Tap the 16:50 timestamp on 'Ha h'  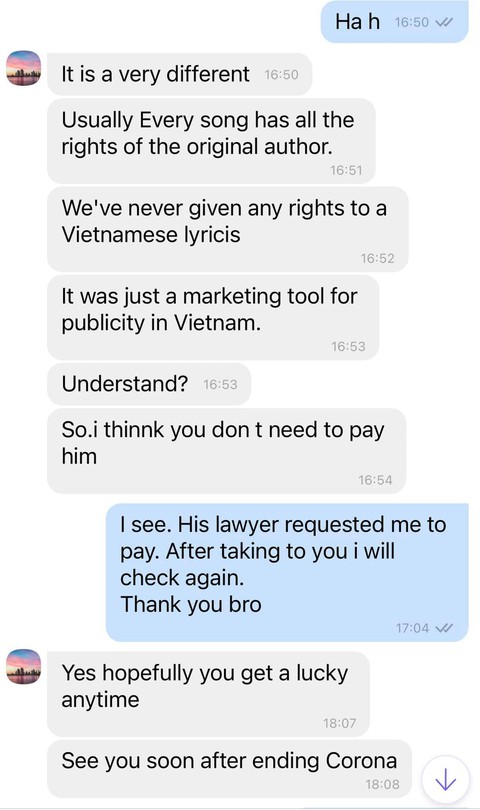tap(411, 22)
